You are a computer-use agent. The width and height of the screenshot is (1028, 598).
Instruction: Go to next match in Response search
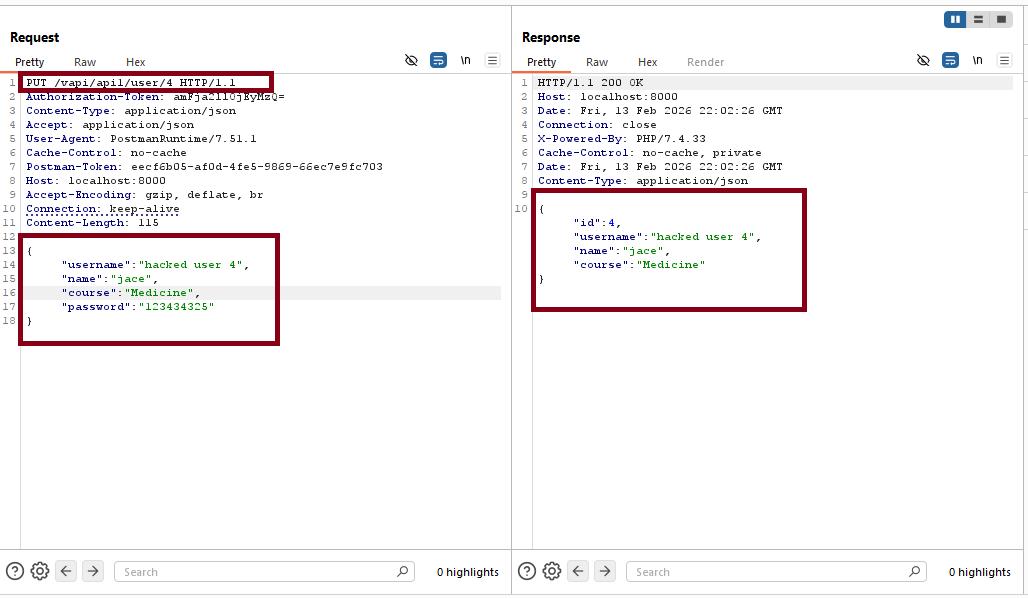605,571
